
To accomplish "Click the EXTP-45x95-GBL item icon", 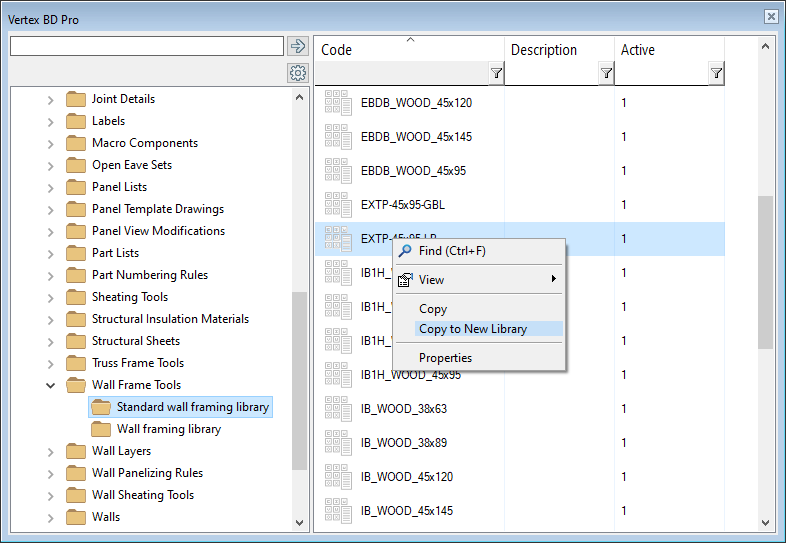I will click(337, 204).
